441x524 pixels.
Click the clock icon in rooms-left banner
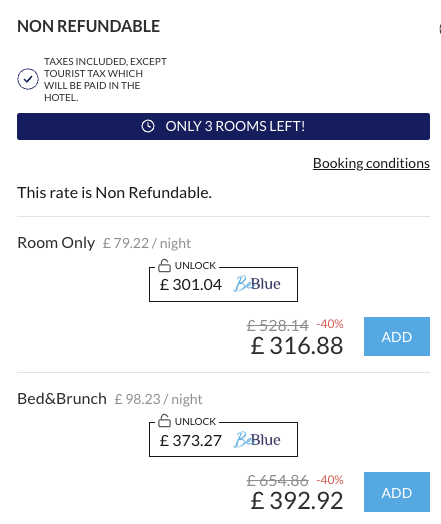(148, 126)
